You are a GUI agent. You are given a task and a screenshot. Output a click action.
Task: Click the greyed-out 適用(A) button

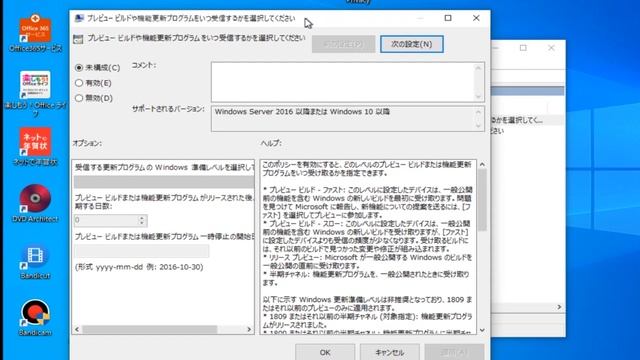click(454, 352)
